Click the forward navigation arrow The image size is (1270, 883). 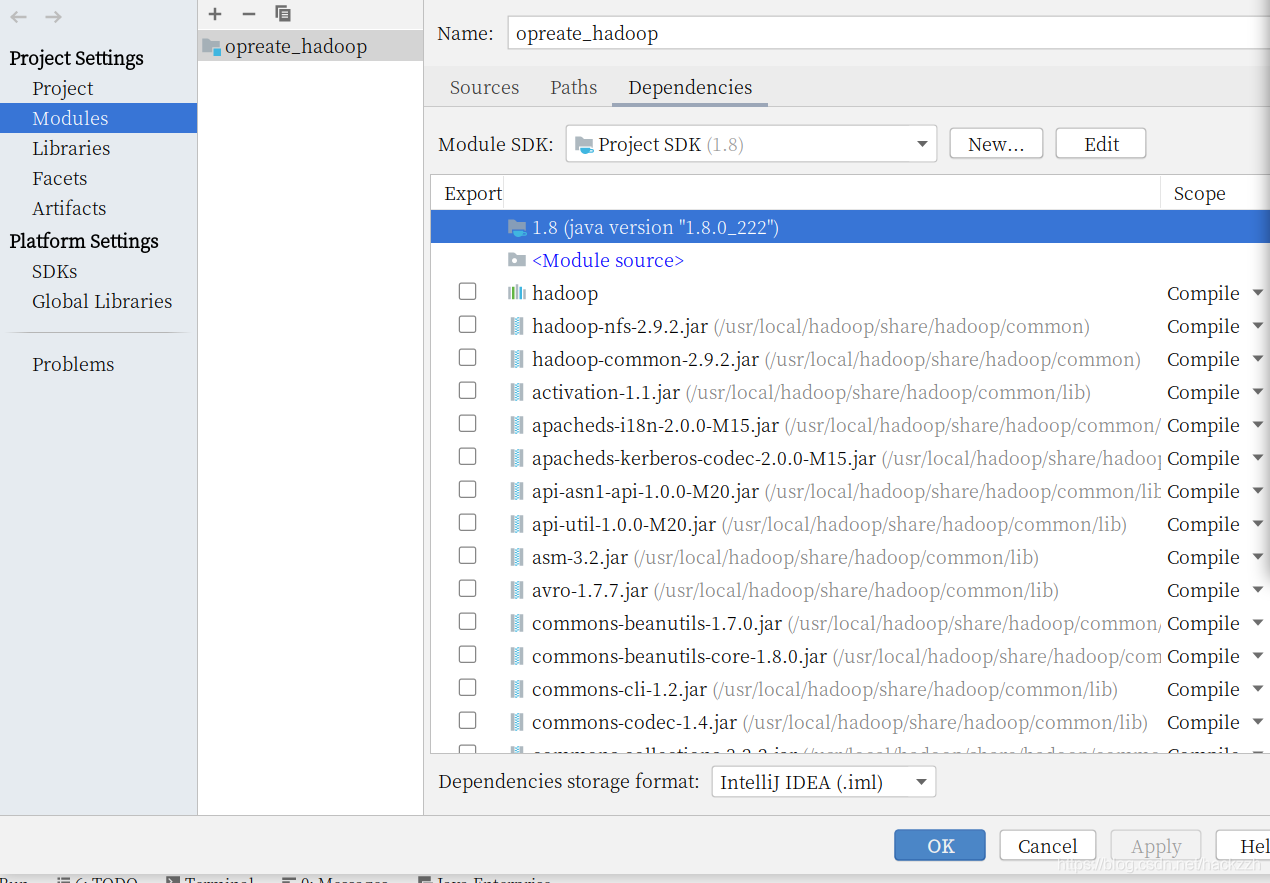pyautogui.click(x=54, y=17)
